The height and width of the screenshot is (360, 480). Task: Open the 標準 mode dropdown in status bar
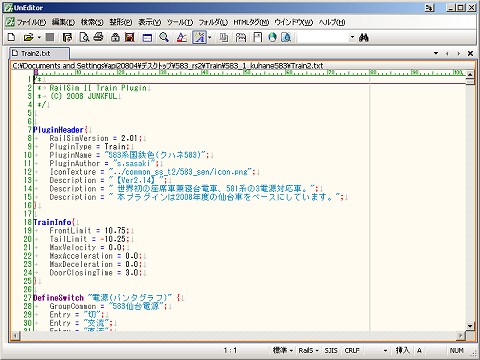283,350
